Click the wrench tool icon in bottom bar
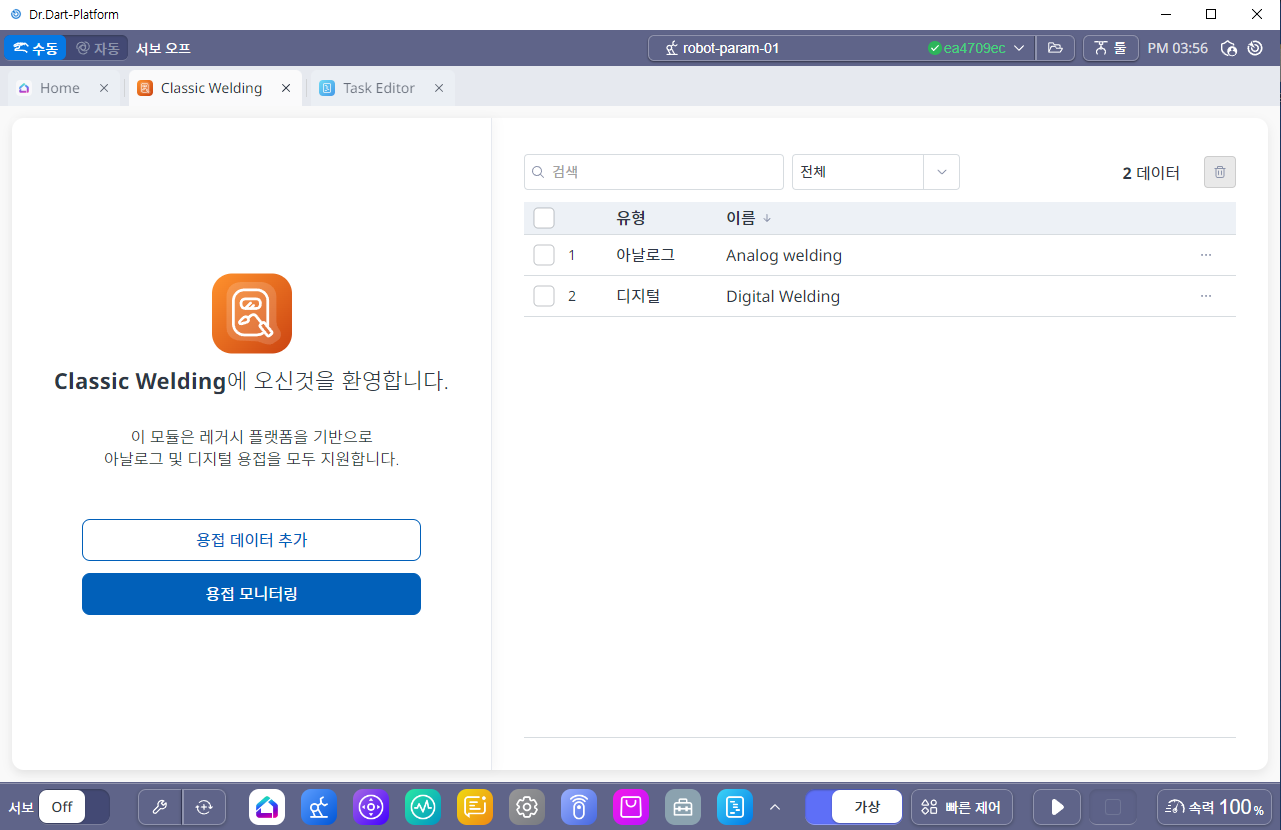 click(160, 807)
